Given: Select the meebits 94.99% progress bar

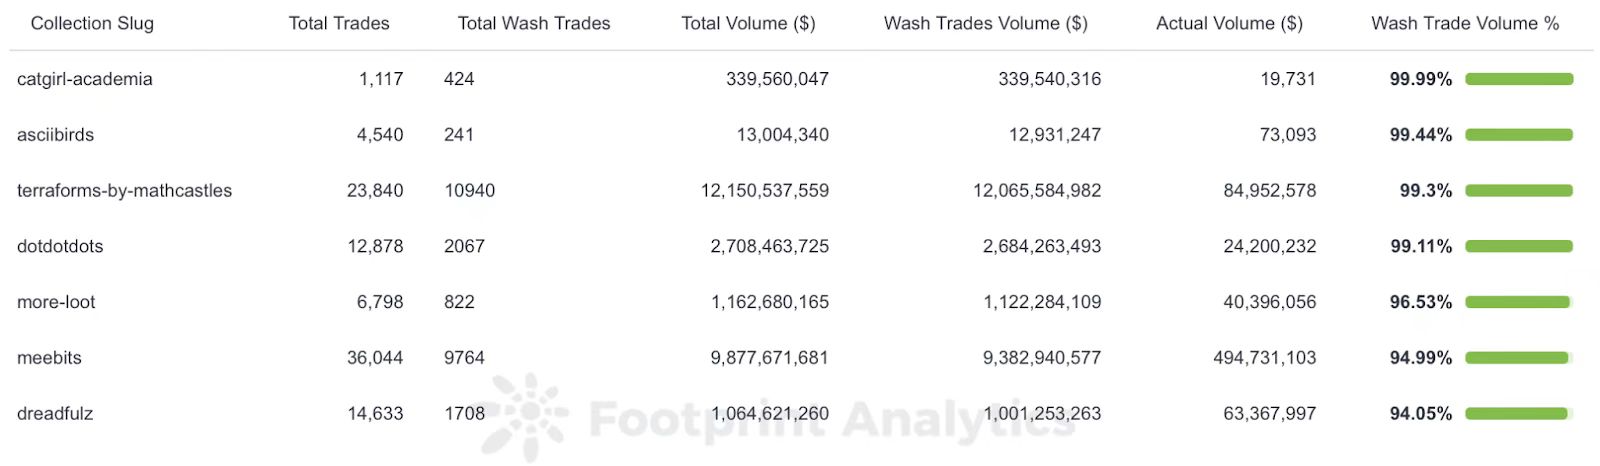Looking at the screenshot, I should coord(1517,358).
